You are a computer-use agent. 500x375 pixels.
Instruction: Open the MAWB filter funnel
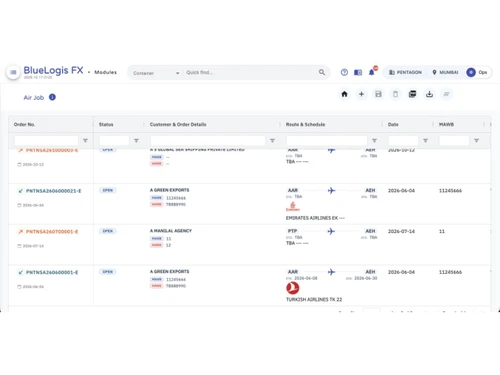476,141
